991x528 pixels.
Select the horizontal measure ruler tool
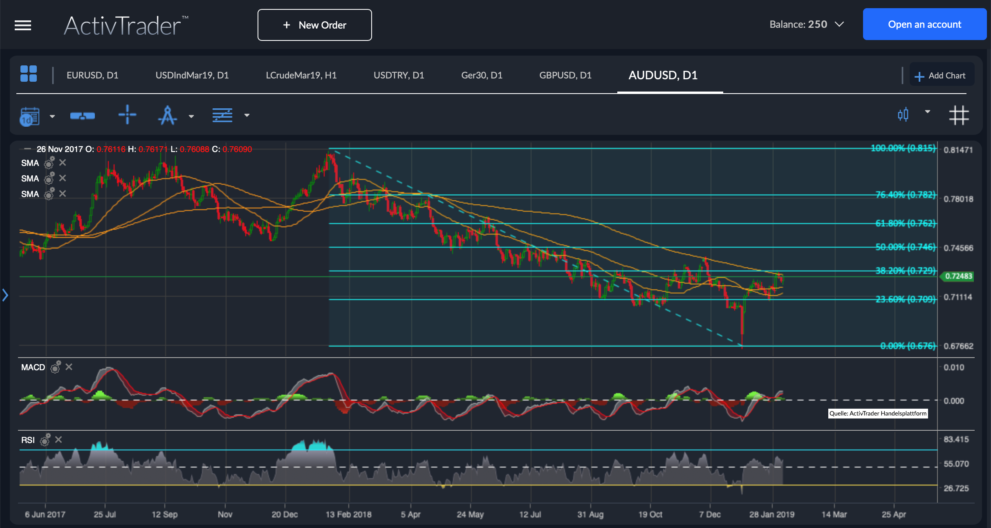(x=83, y=116)
